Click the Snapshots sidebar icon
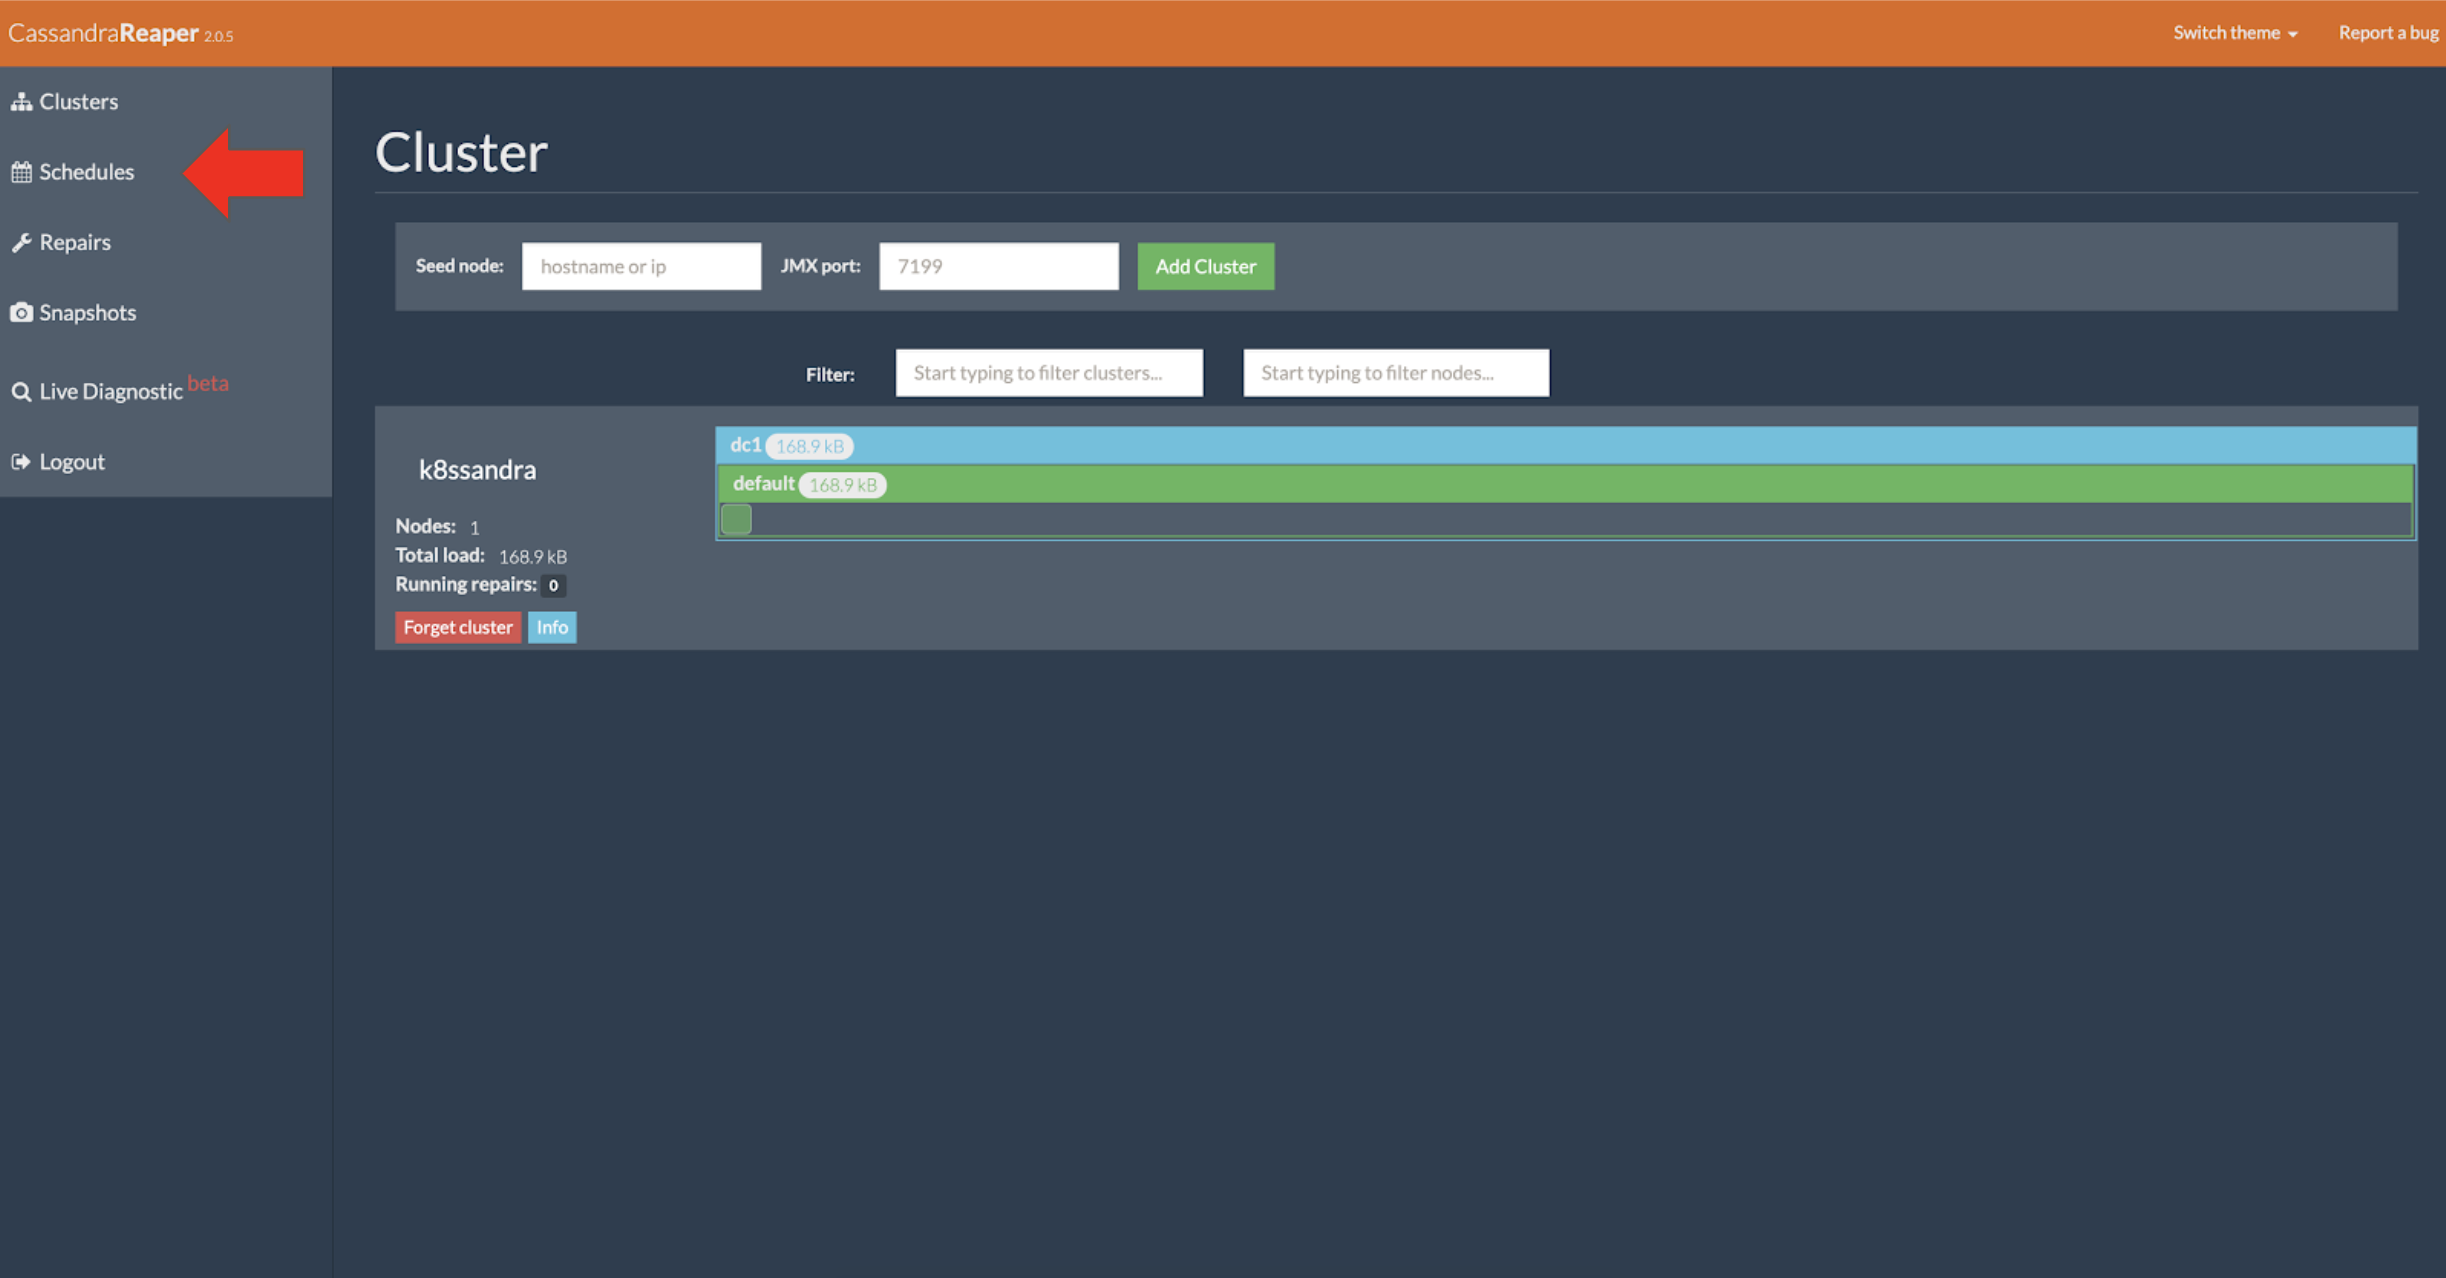Image resolution: width=2446 pixels, height=1278 pixels. [x=23, y=311]
